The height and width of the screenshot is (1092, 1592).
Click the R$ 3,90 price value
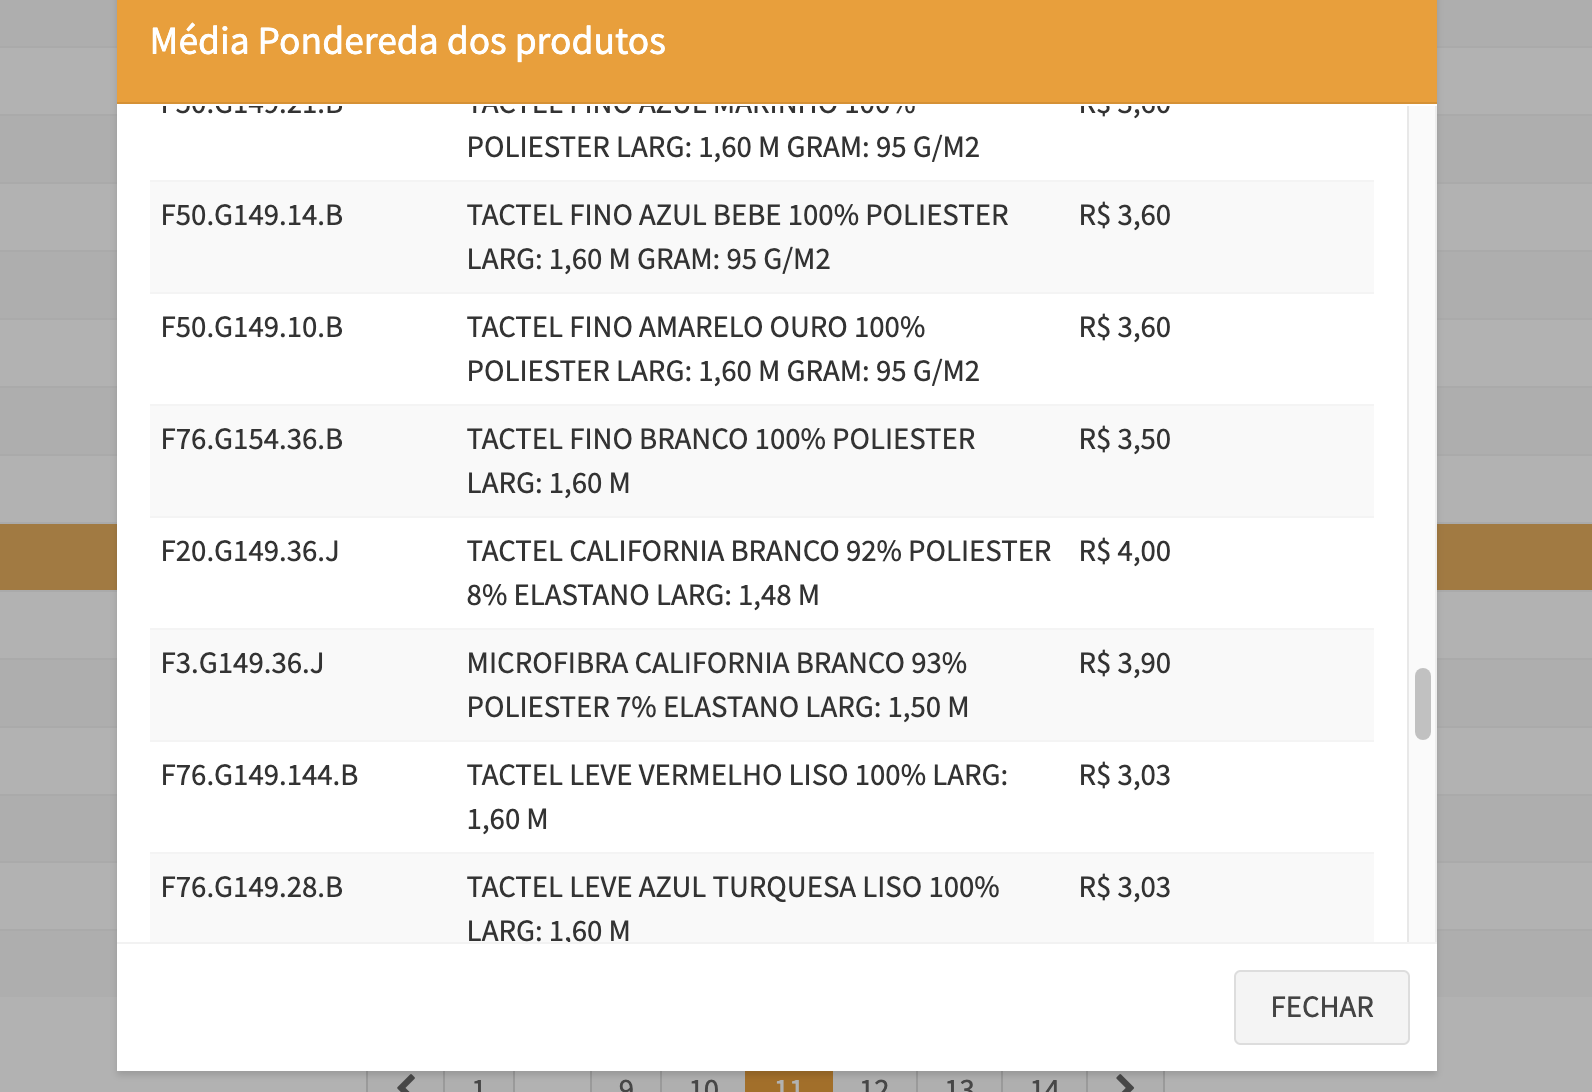(x=1124, y=664)
